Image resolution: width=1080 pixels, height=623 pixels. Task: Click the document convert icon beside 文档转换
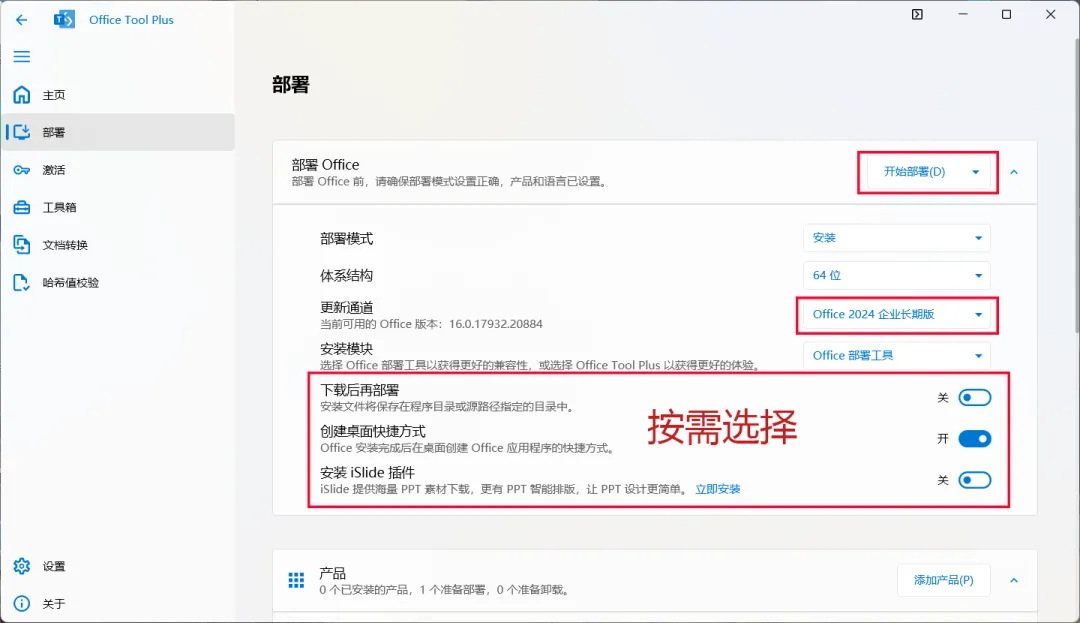click(x=21, y=245)
